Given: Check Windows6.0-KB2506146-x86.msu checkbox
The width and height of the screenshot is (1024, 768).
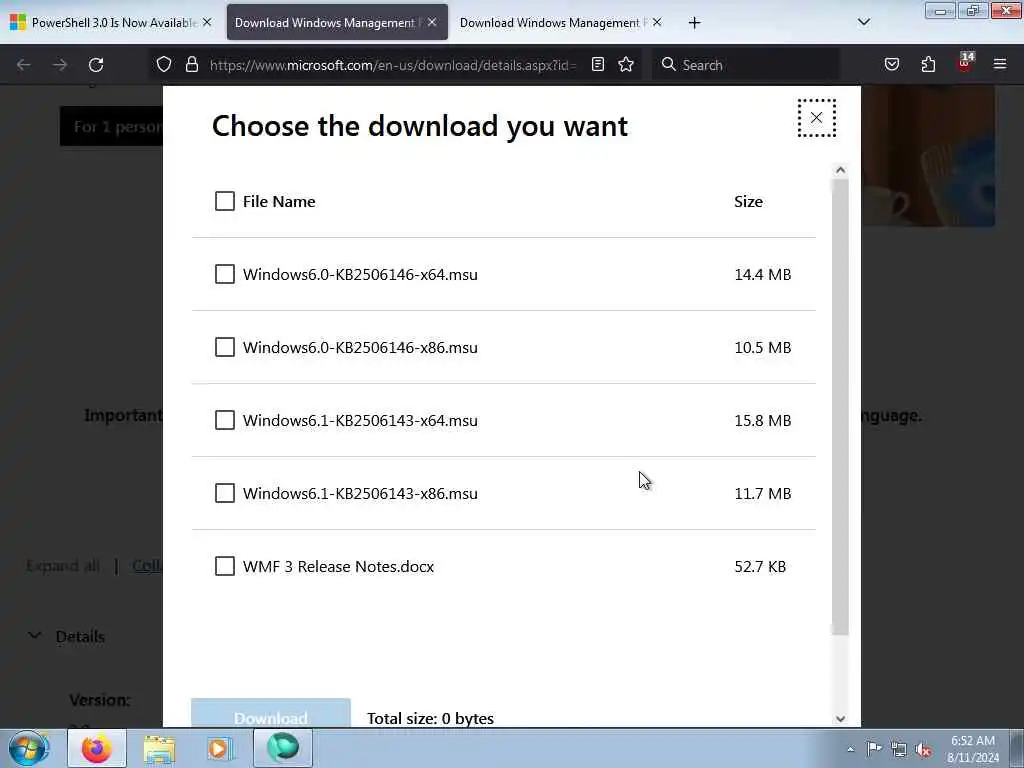Looking at the screenshot, I should click(x=225, y=347).
